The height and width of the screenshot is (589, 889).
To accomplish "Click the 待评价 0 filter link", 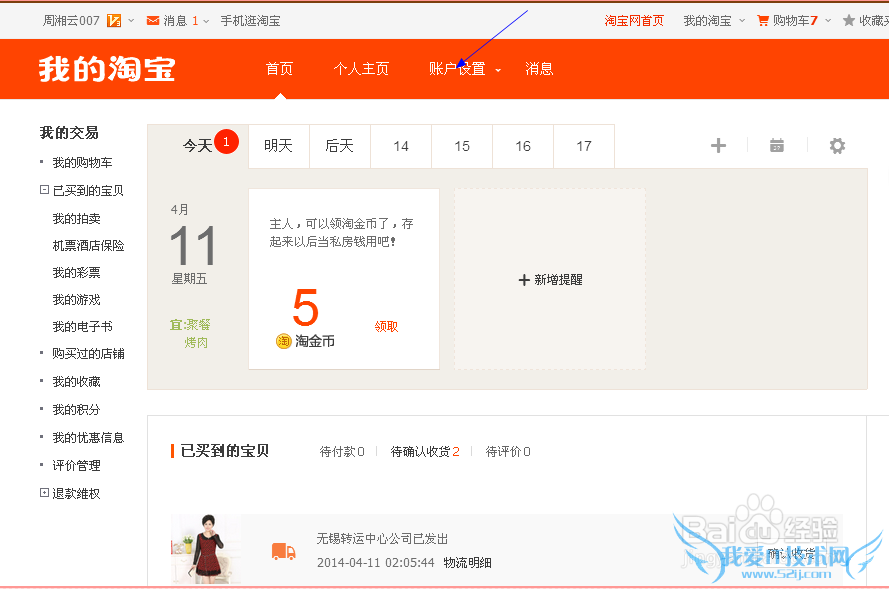I will [508, 451].
